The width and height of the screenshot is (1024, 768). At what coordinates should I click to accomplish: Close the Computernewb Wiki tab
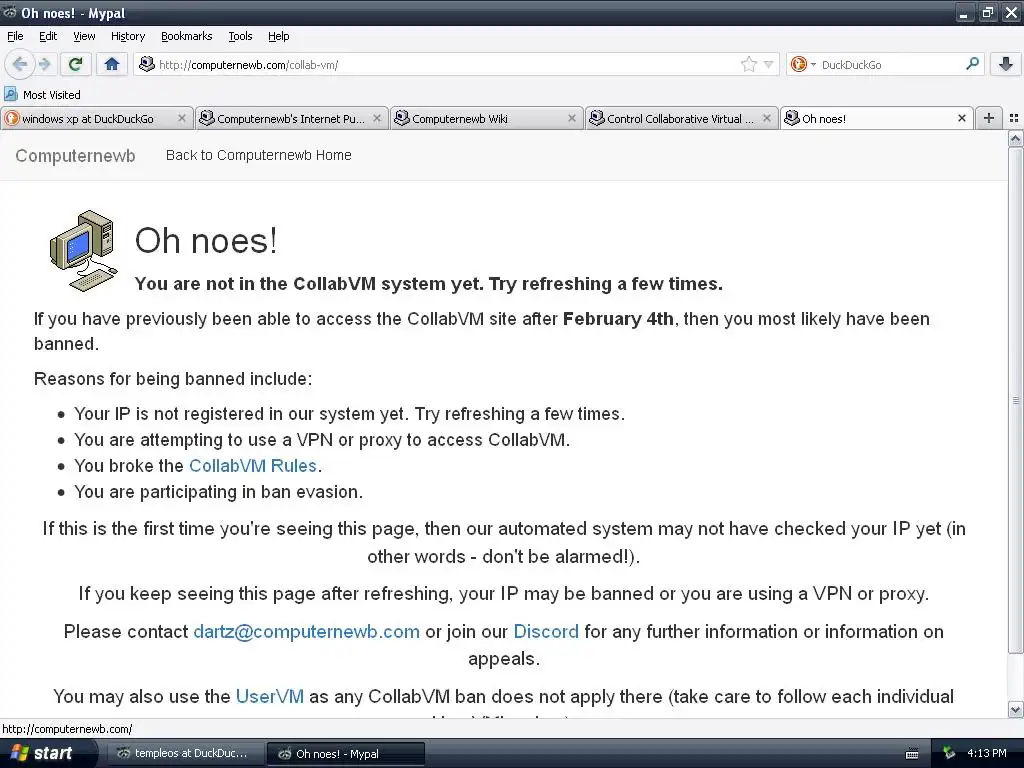pyautogui.click(x=571, y=118)
